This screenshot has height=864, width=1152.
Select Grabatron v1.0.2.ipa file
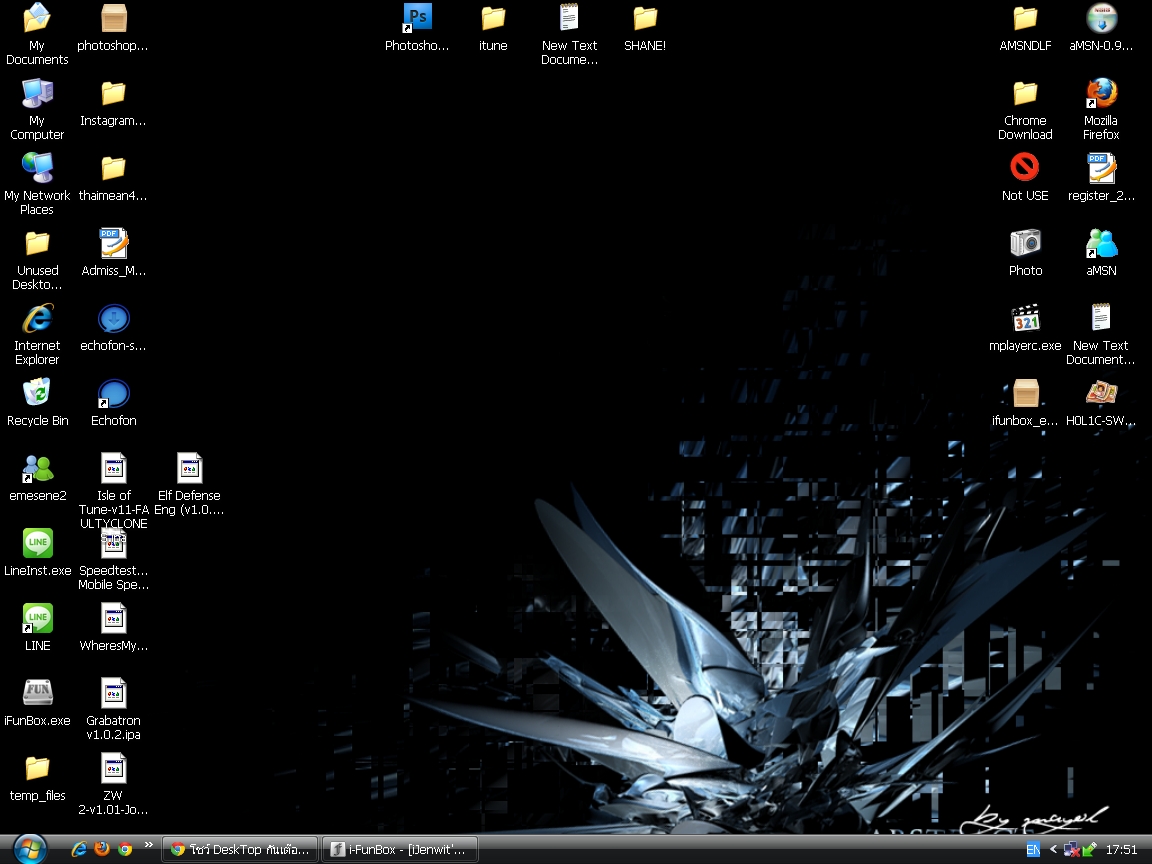point(113,693)
